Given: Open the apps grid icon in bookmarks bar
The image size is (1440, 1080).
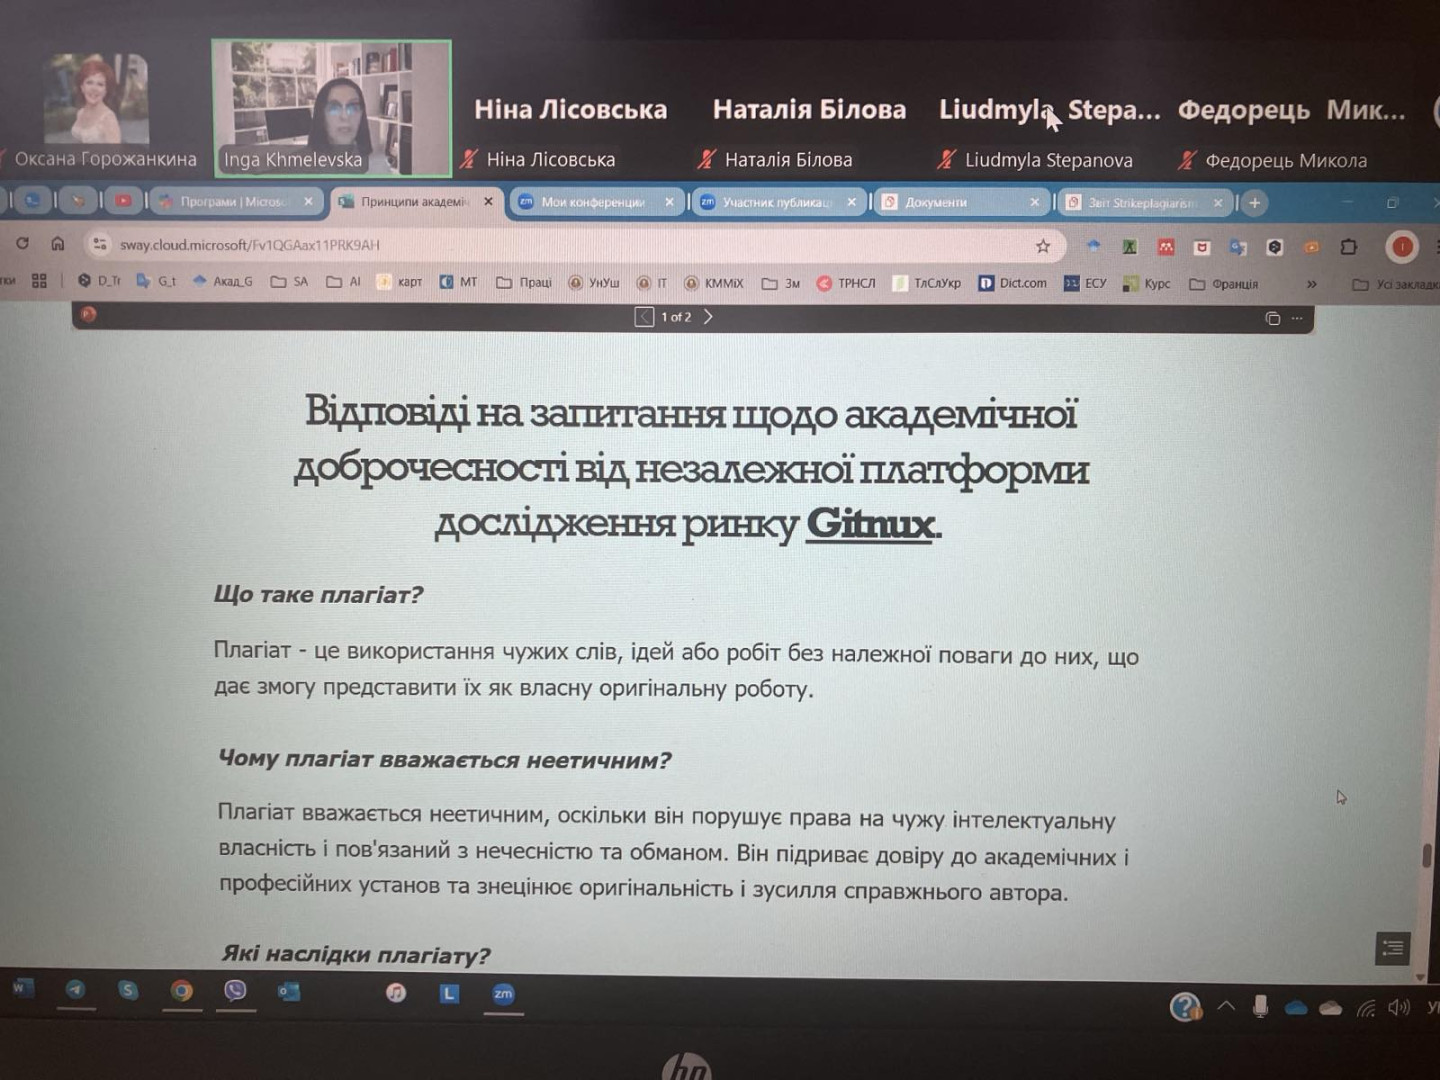Looking at the screenshot, I should tap(39, 281).
